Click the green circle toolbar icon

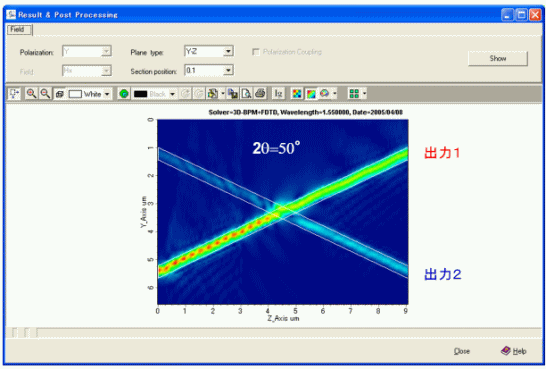coord(124,94)
